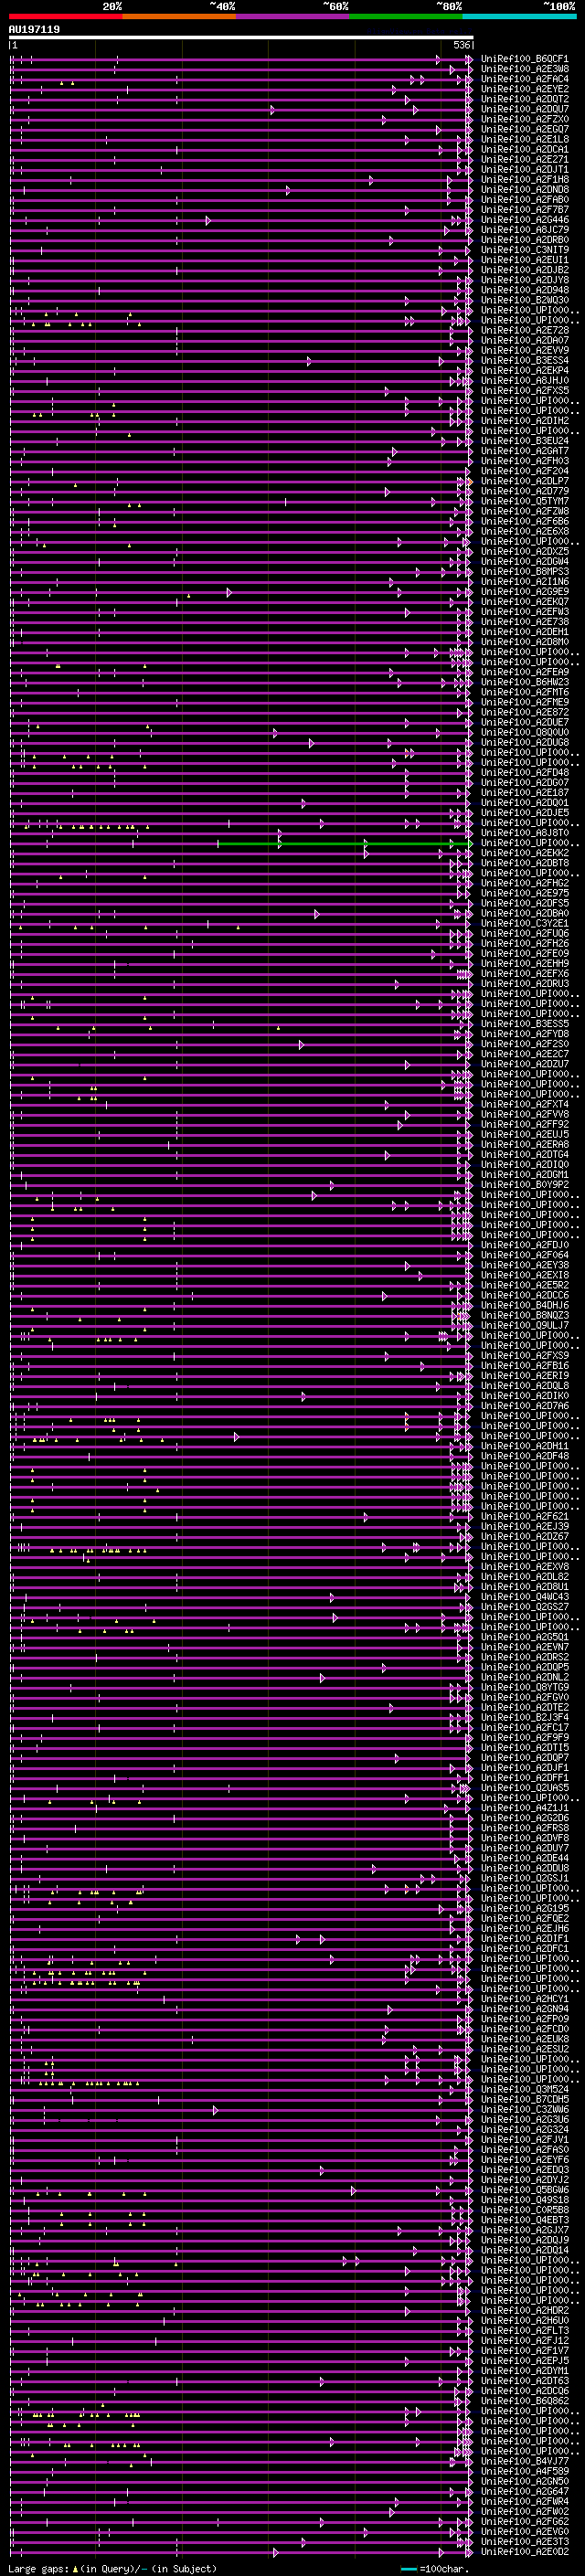585x2576 pixels.
Task: Click hit label UniRef100_A2FYD8
Action: click(x=524, y=1034)
